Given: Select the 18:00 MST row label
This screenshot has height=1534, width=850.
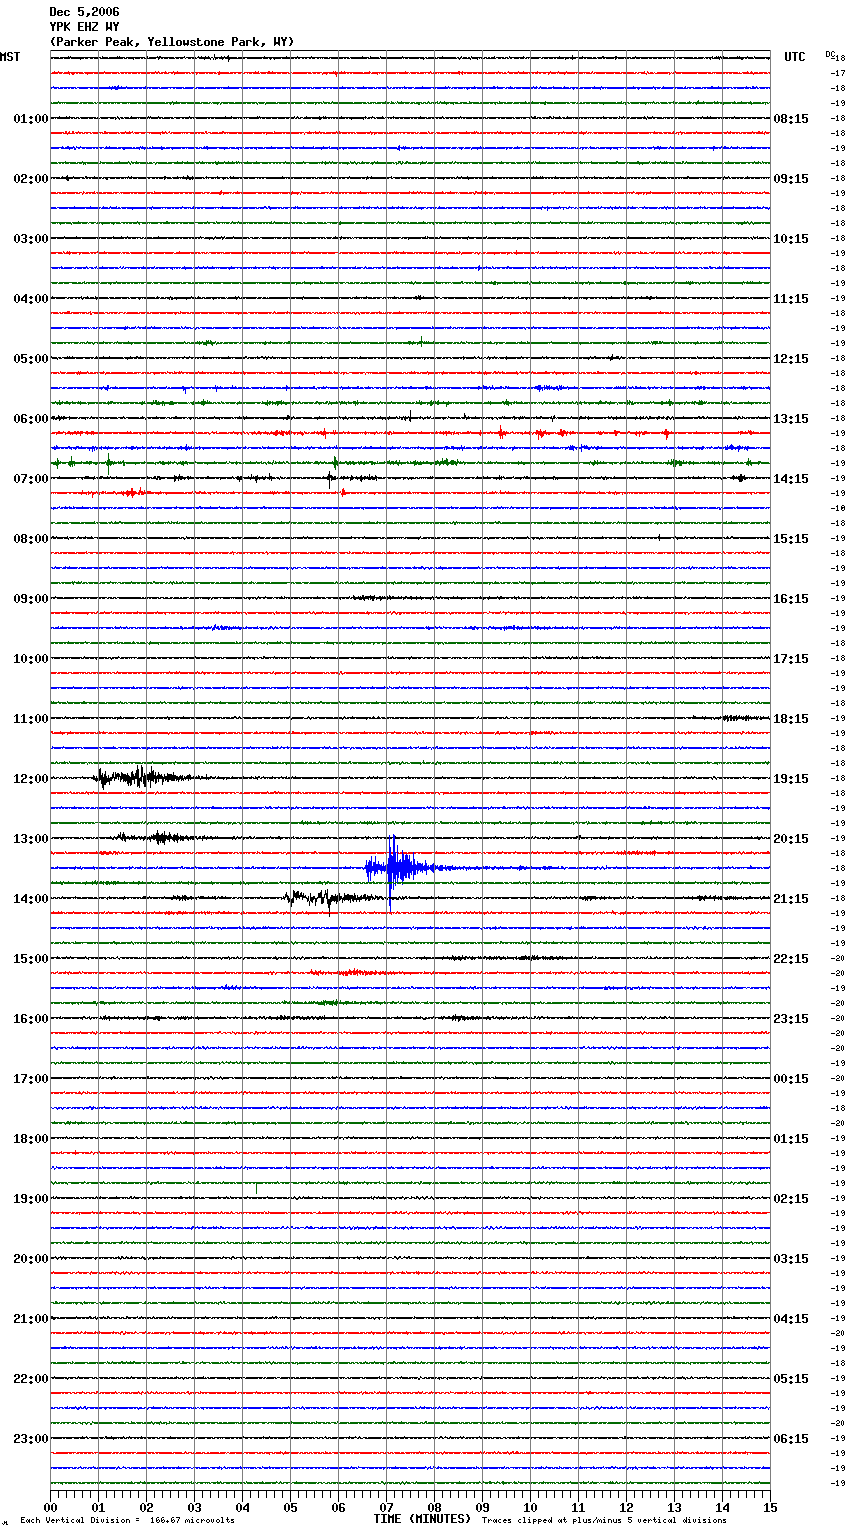Looking at the screenshot, I should (x=31, y=1139).
